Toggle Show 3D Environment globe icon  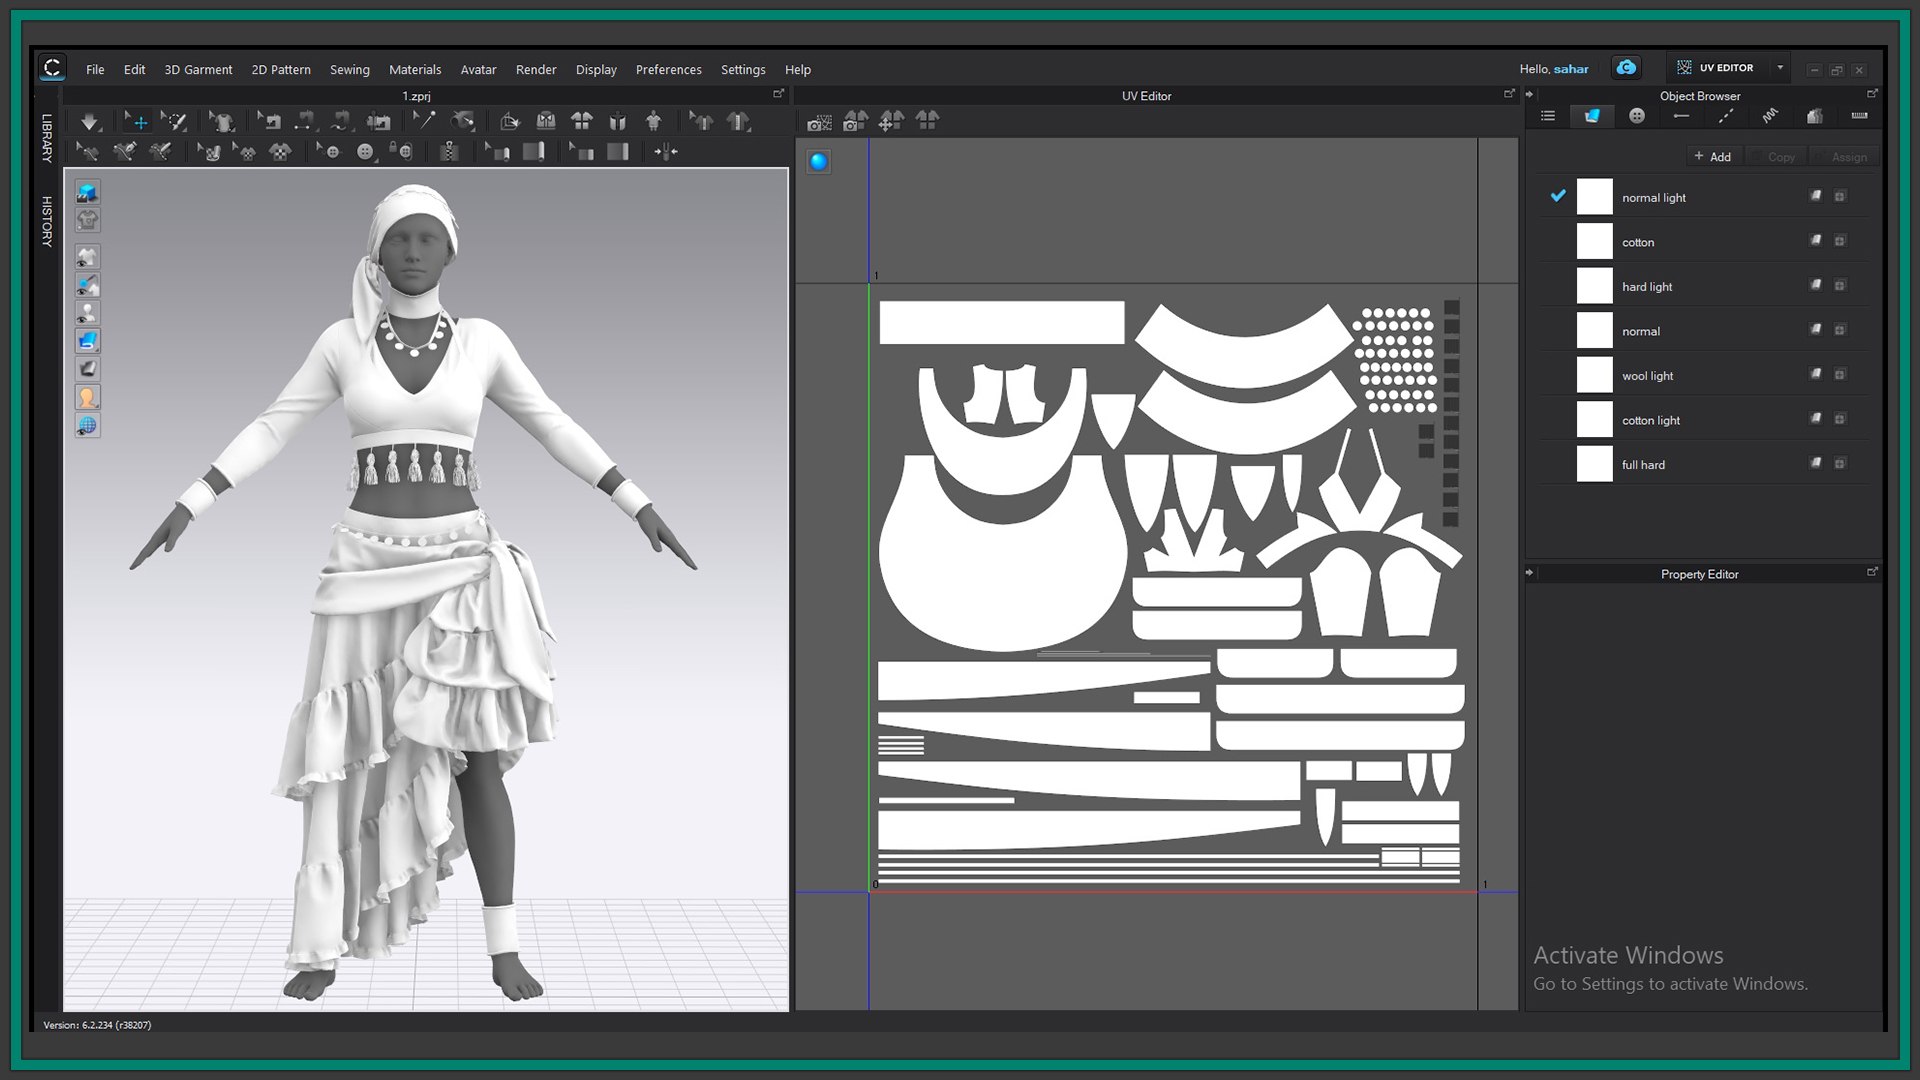[88, 425]
